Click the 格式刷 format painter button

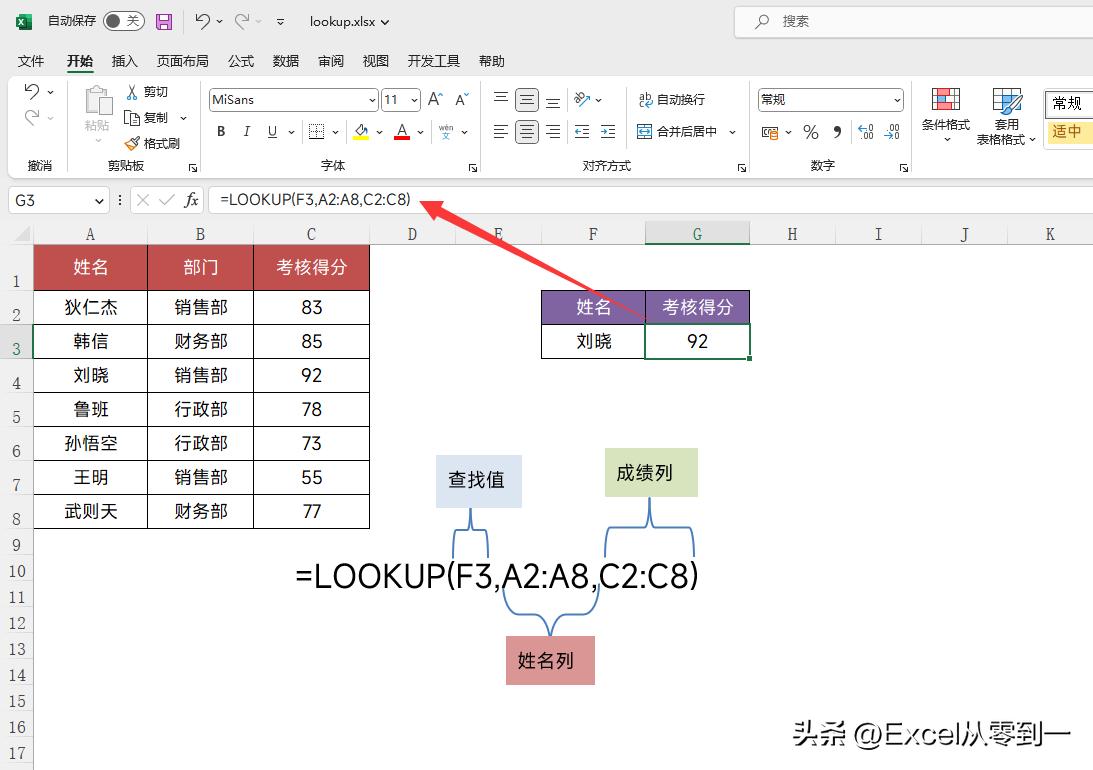point(152,143)
